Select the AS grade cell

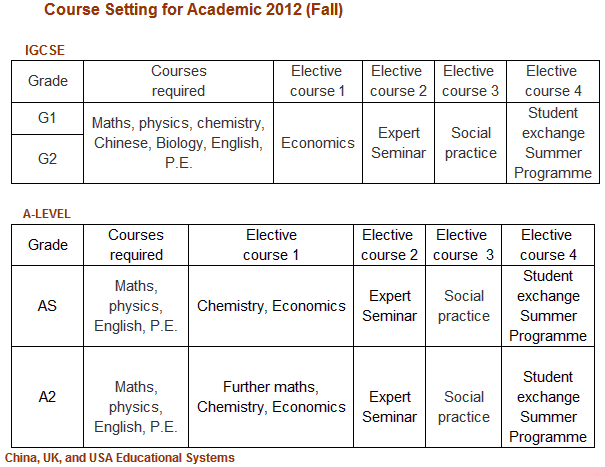pyautogui.click(x=47, y=306)
